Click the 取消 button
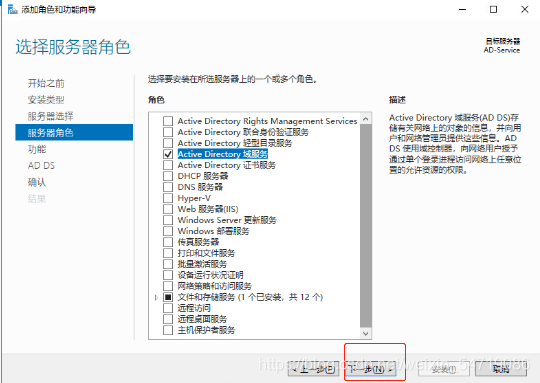 click(x=501, y=370)
